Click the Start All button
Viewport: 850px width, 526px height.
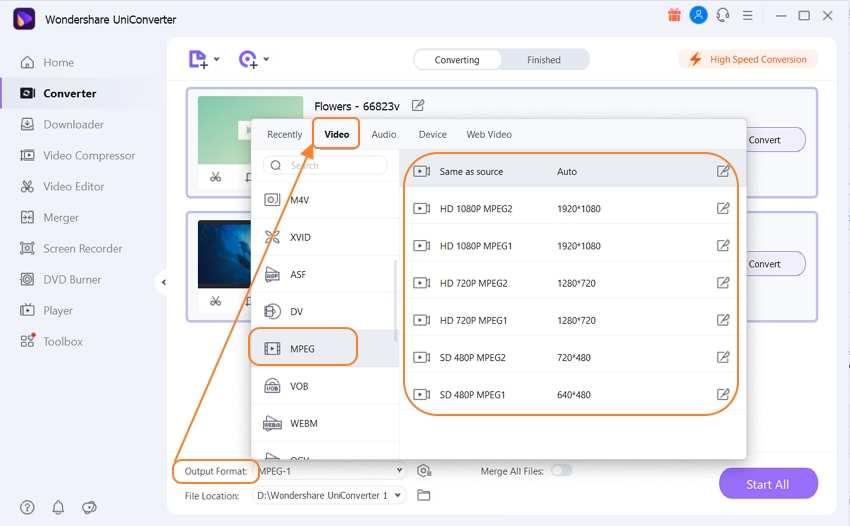coord(768,484)
